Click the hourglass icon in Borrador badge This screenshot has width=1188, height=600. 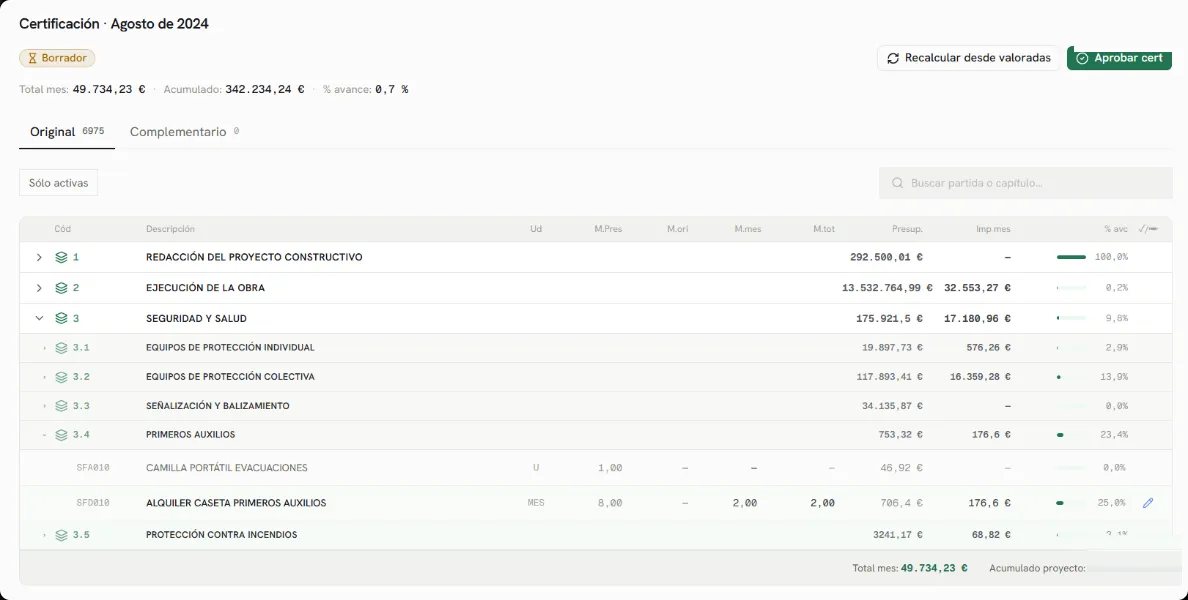pos(33,58)
